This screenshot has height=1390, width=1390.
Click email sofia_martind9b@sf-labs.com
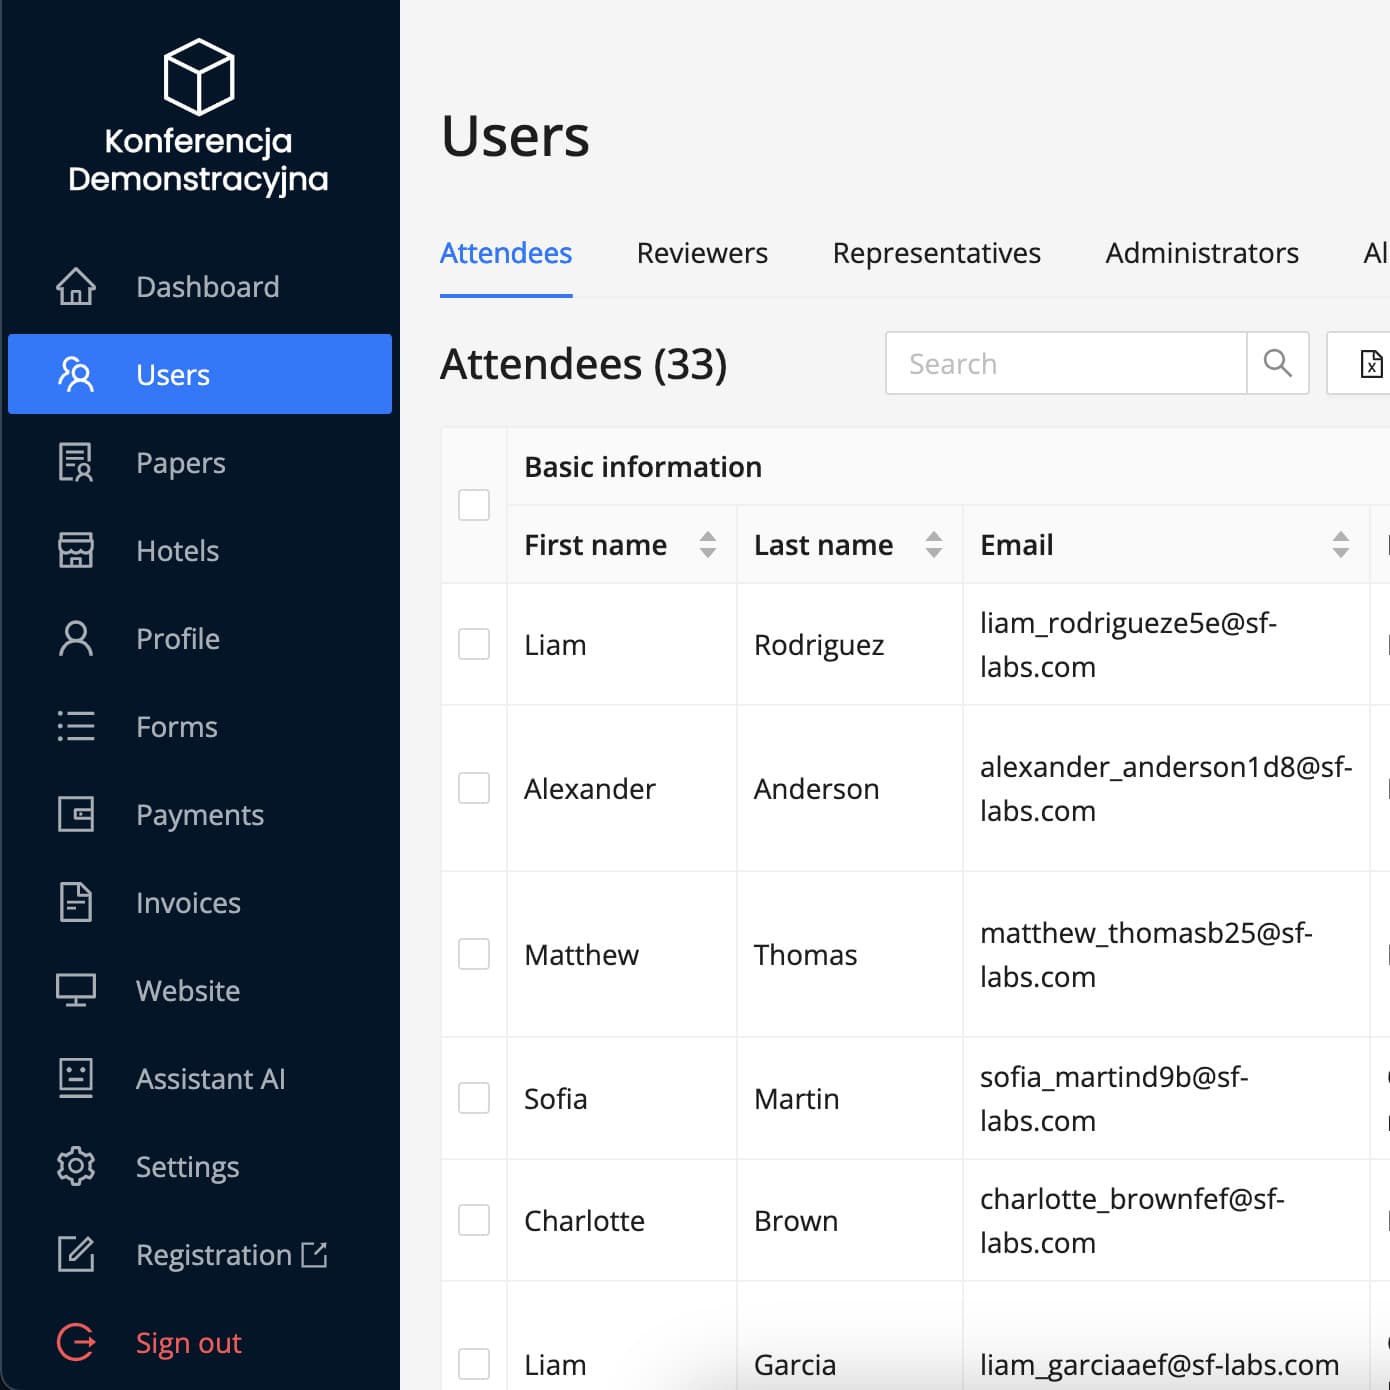click(x=1114, y=1099)
